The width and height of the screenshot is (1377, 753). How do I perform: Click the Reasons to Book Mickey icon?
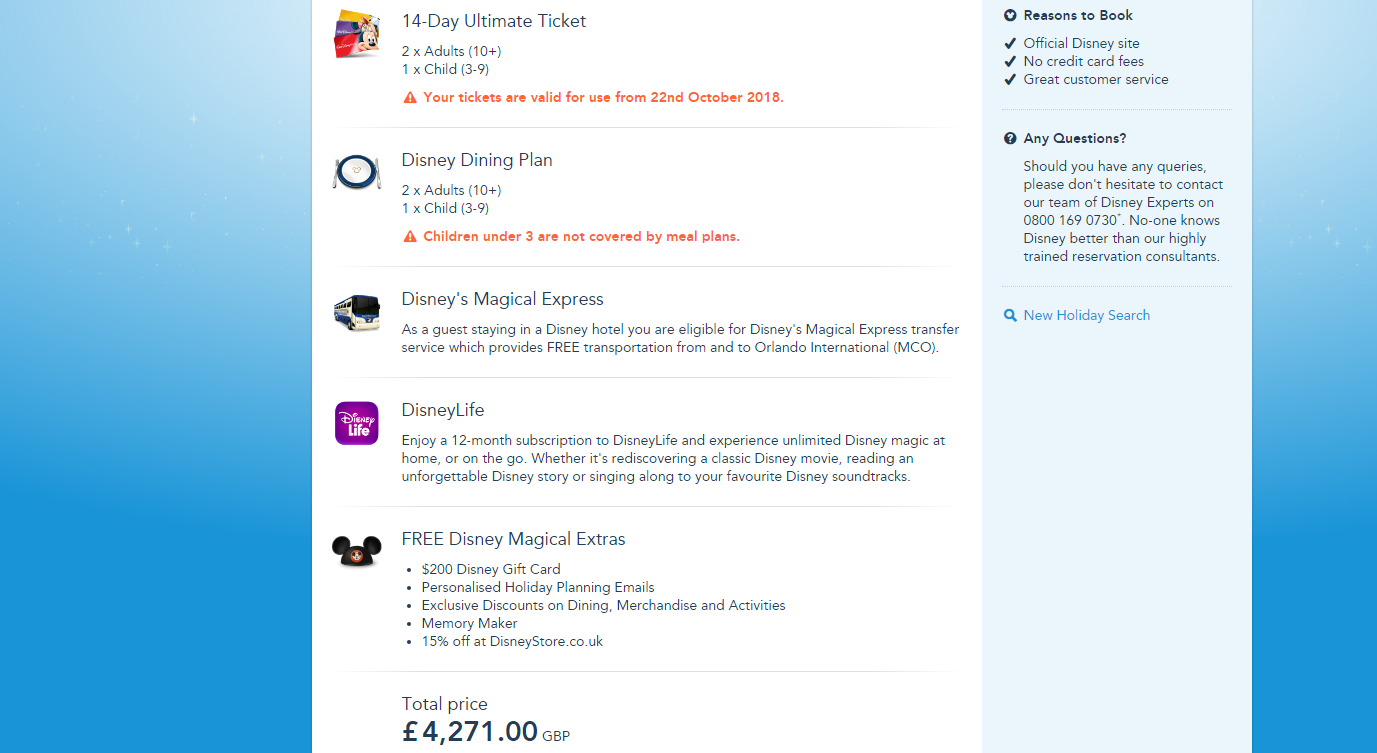(x=1010, y=16)
